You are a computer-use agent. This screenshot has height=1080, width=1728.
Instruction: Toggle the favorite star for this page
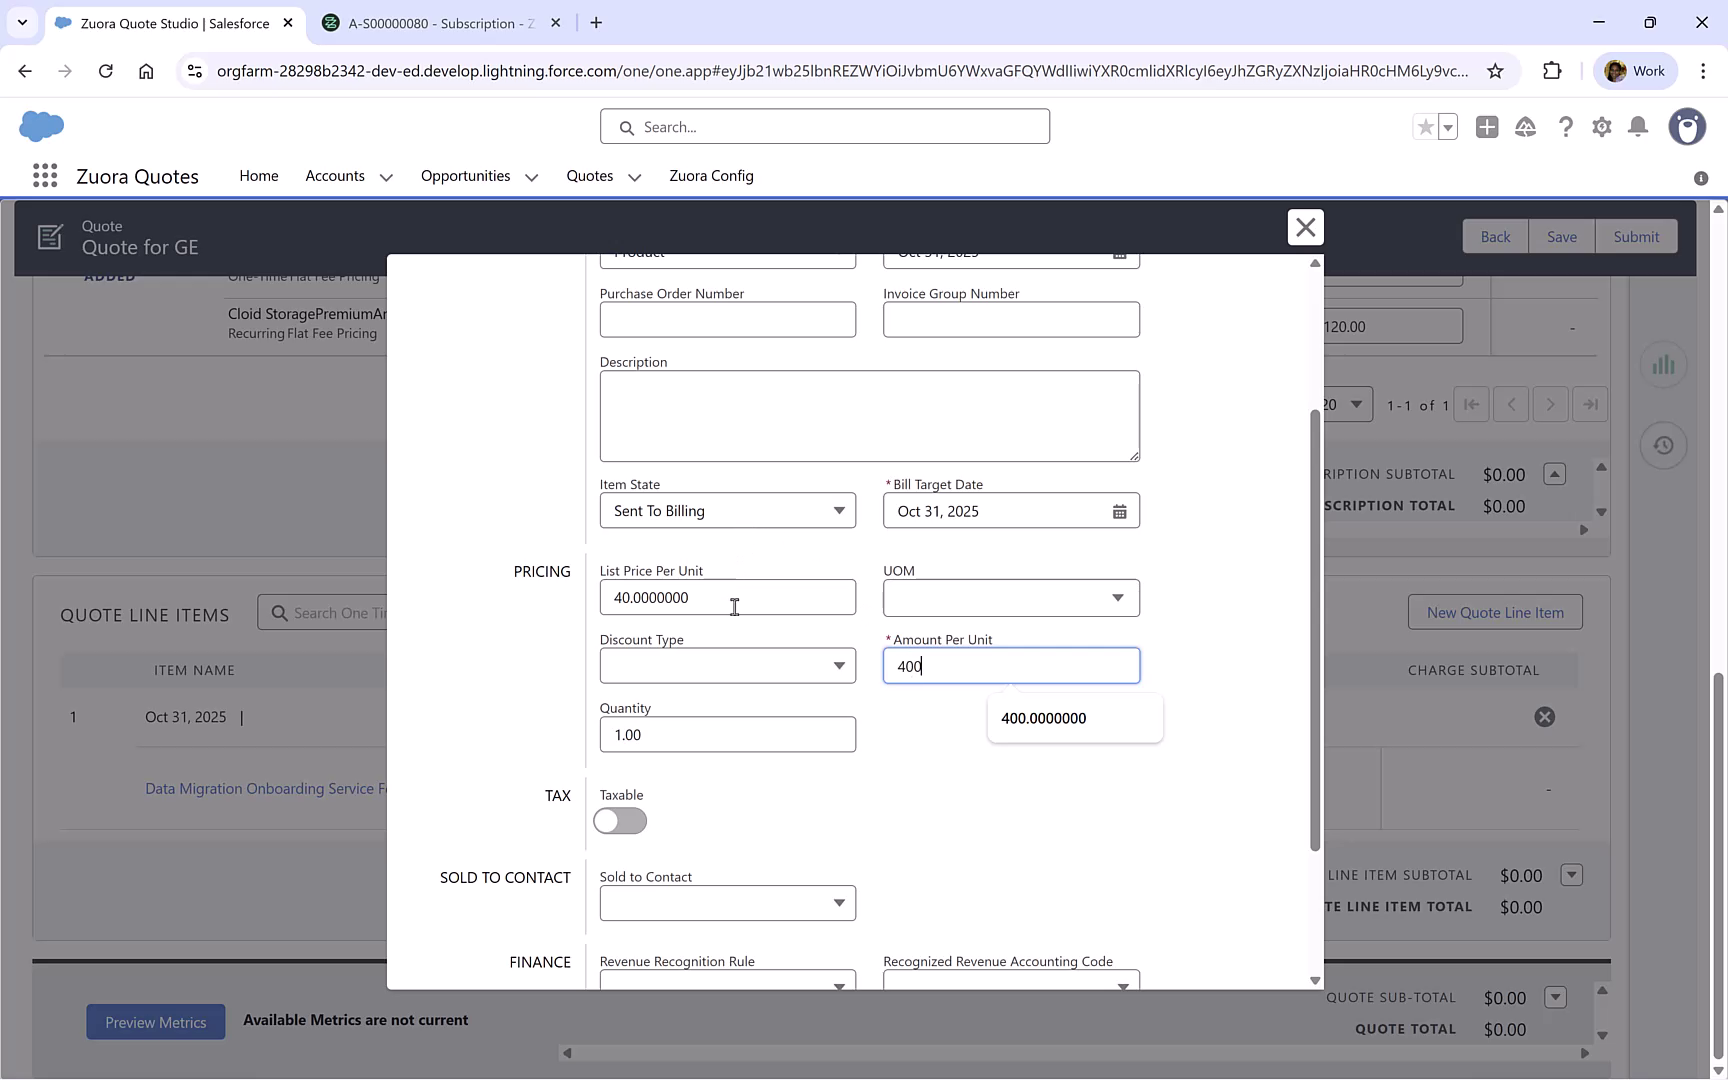(1424, 127)
